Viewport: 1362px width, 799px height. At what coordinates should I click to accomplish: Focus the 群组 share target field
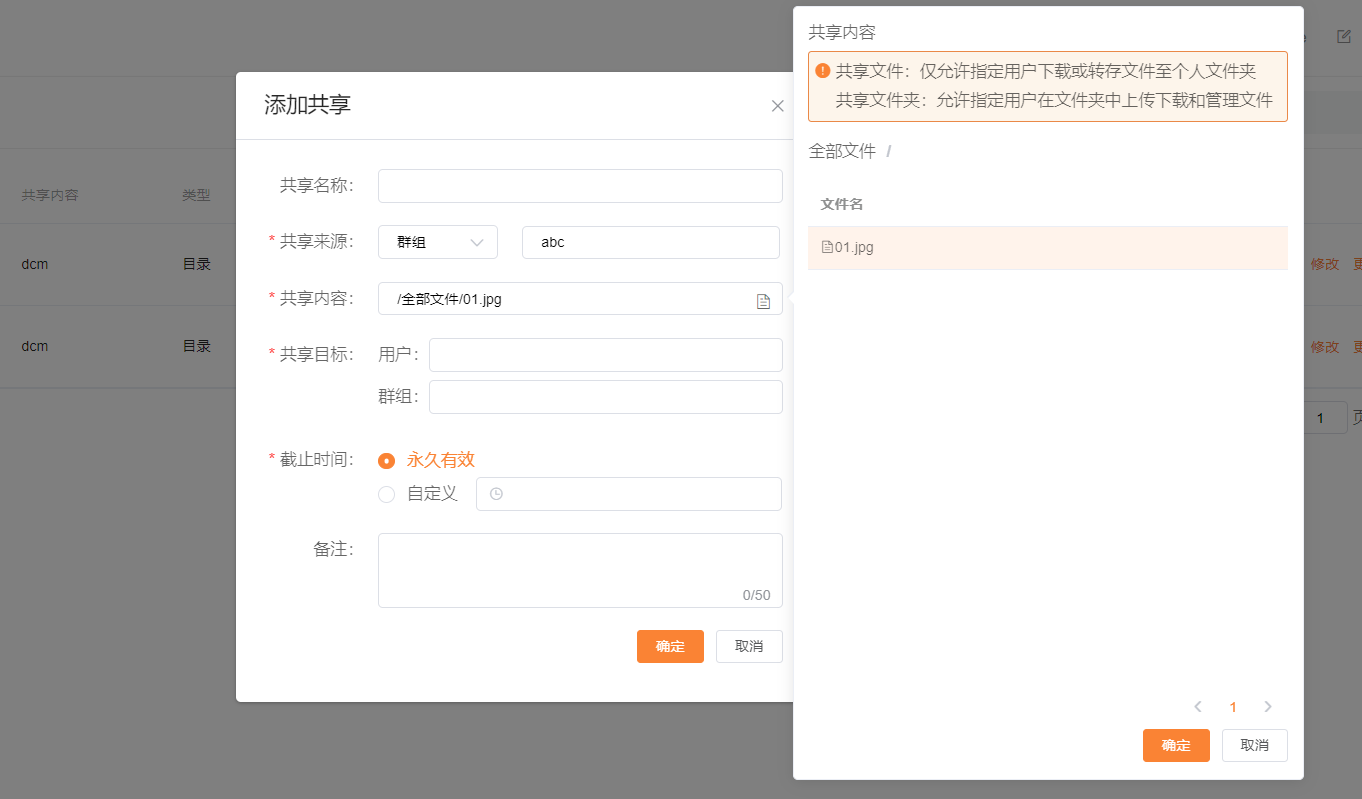pos(605,397)
